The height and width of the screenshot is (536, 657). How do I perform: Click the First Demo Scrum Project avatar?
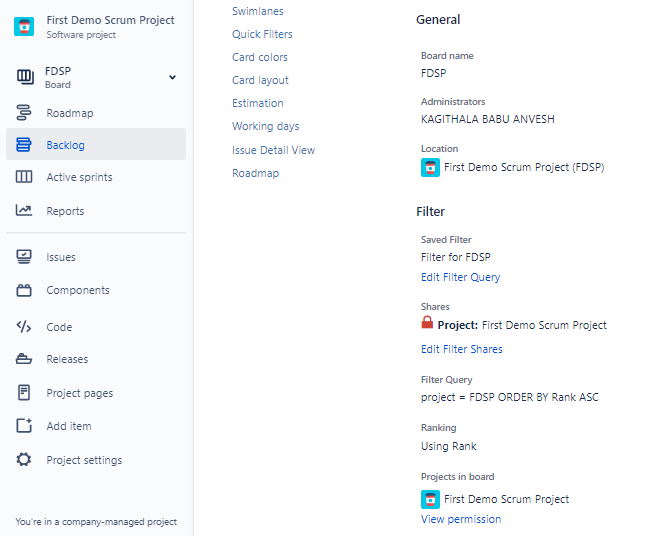click(24, 26)
